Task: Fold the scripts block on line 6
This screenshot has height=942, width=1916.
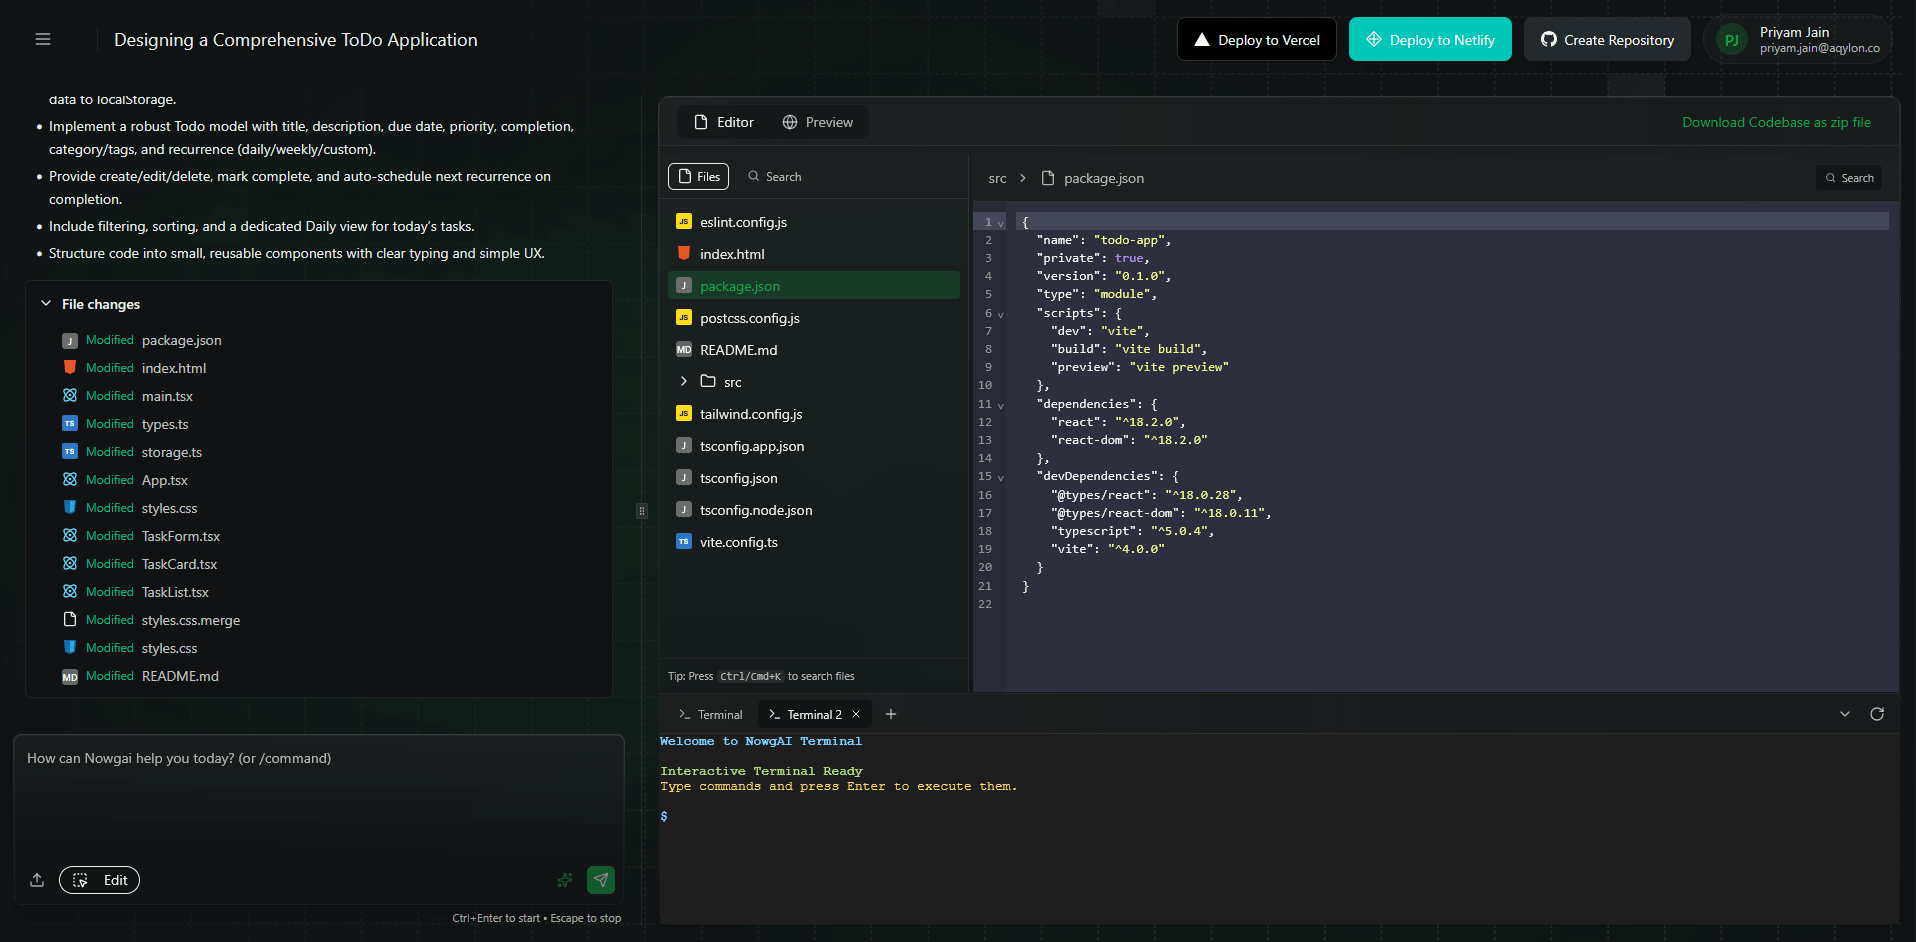Action: 1001,313
